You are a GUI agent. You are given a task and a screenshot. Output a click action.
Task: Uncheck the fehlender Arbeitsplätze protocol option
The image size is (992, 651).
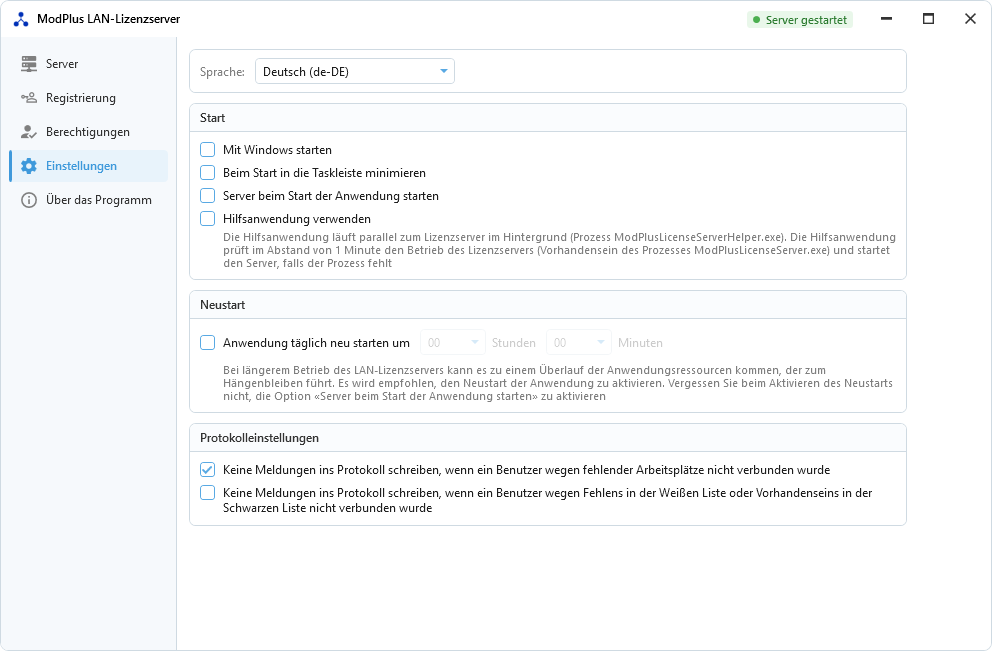[x=208, y=469]
